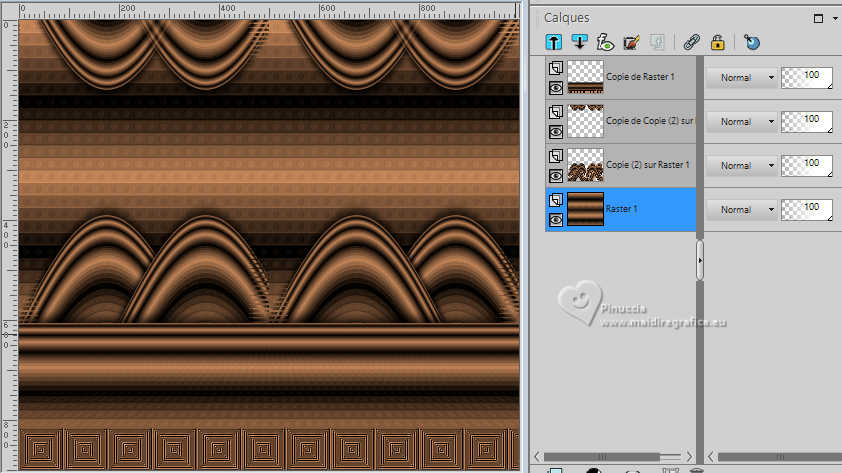The height and width of the screenshot is (473, 842).
Task: Toggle the eye of the Raster 1 layer
Action: click(x=556, y=219)
